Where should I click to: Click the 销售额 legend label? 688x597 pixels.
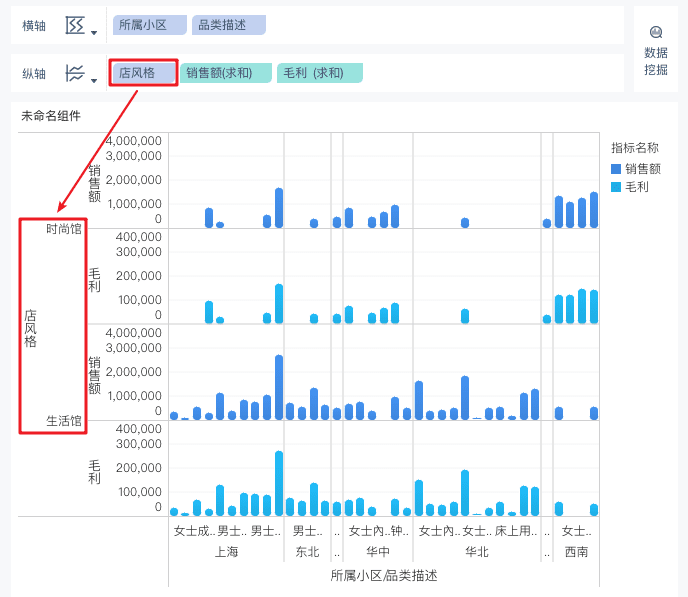[x=643, y=169]
